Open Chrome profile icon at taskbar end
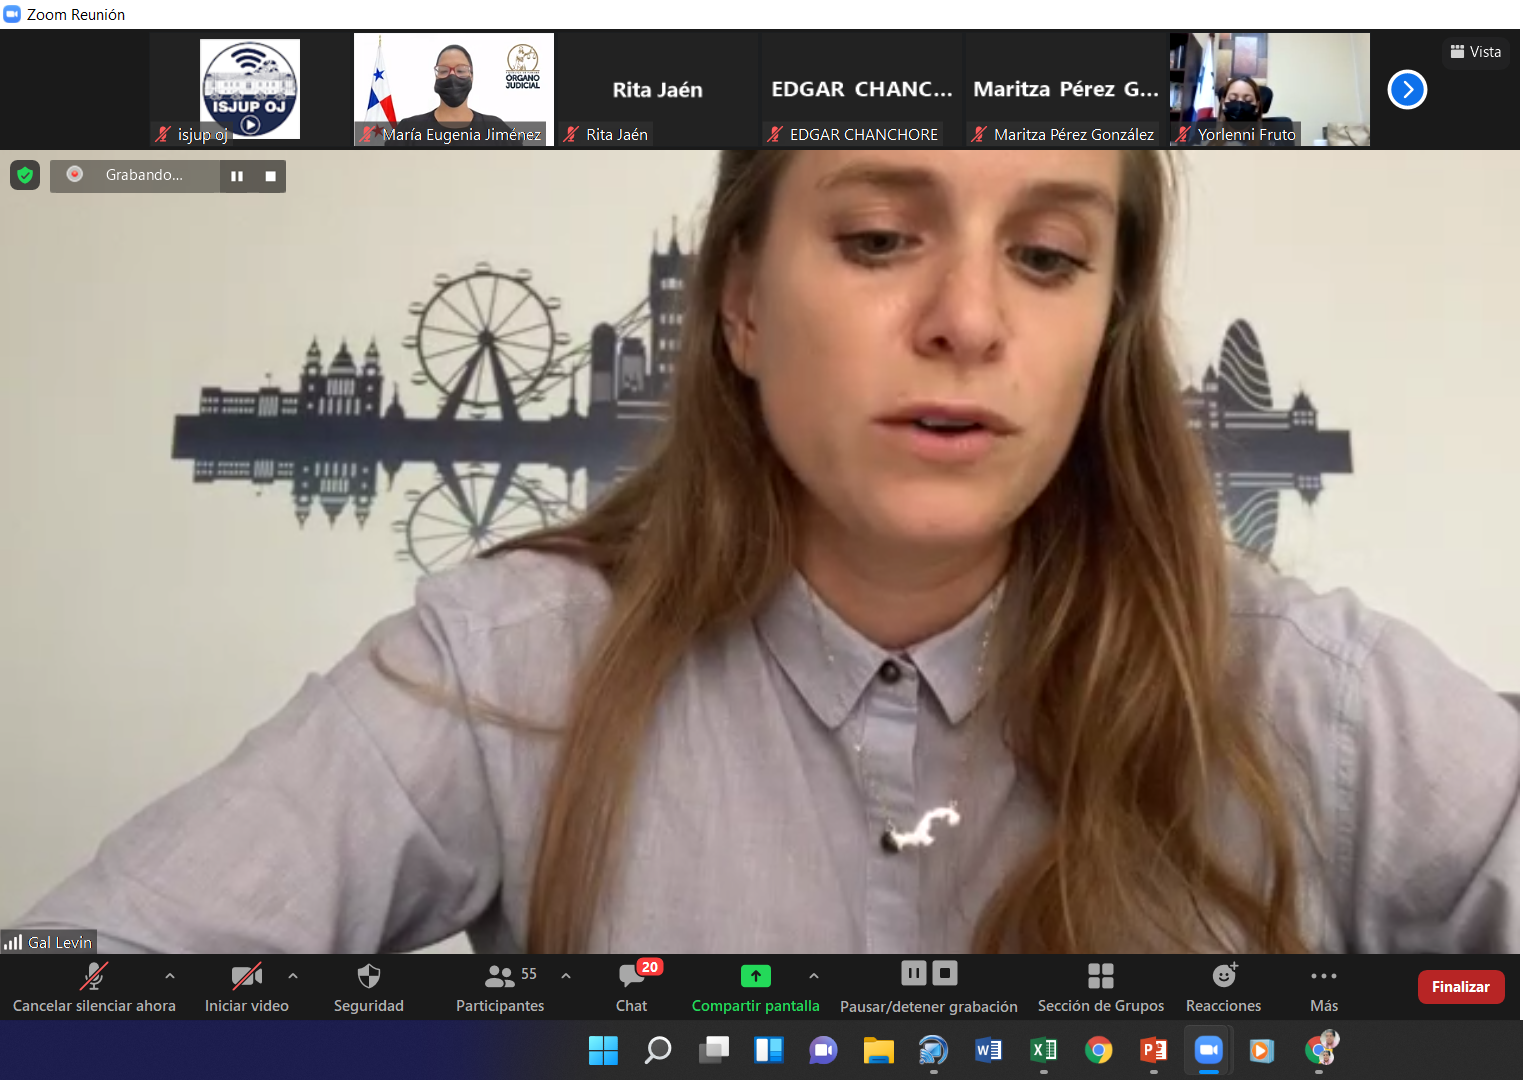 click(1321, 1050)
